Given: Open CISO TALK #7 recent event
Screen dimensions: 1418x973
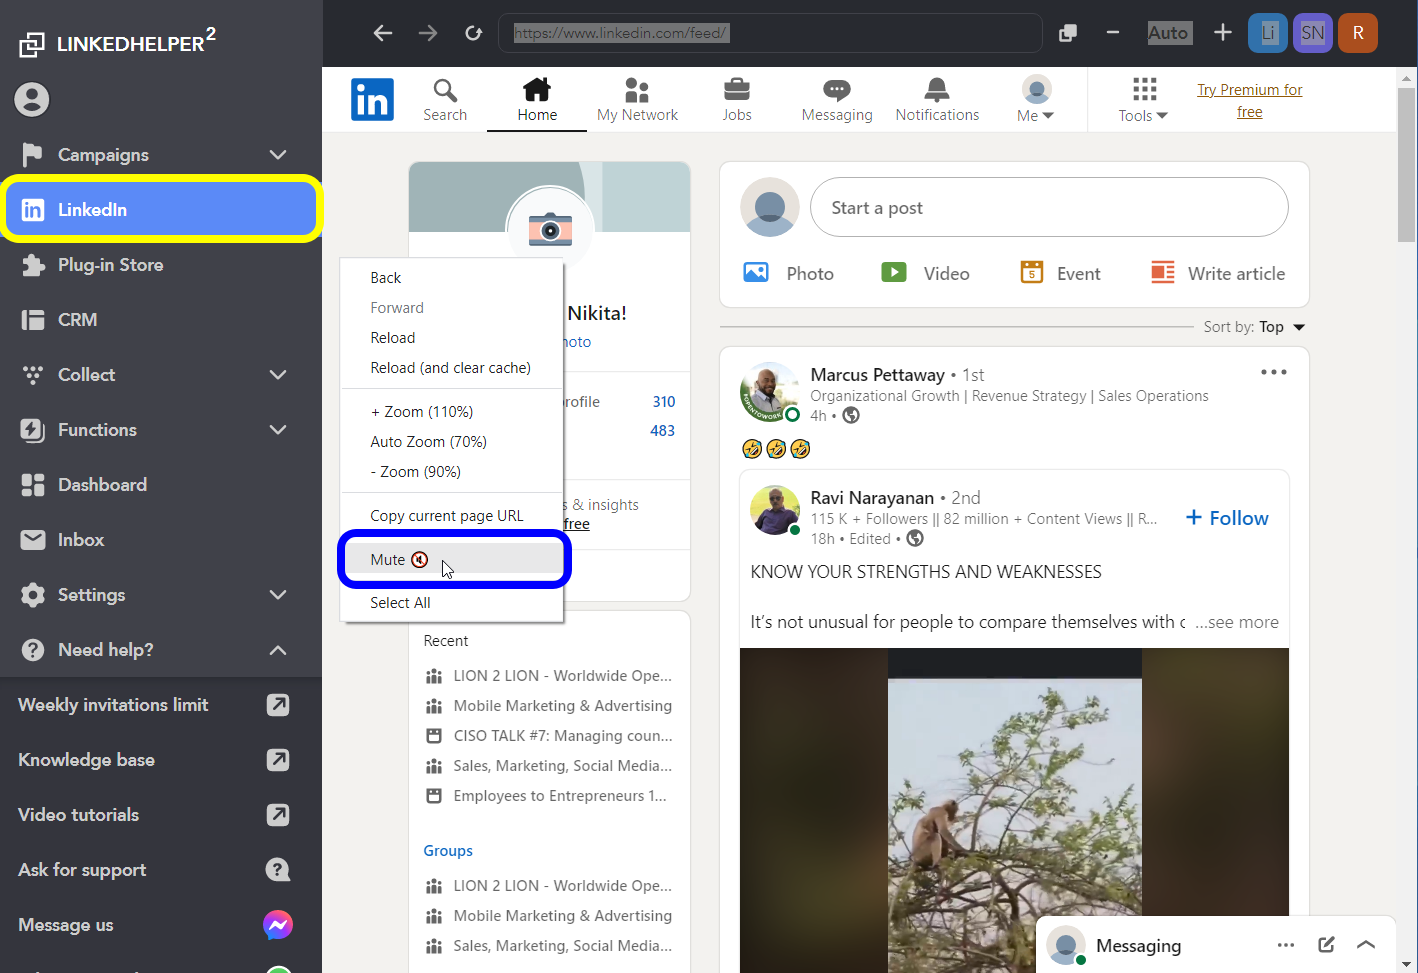Looking at the screenshot, I should click(x=549, y=736).
